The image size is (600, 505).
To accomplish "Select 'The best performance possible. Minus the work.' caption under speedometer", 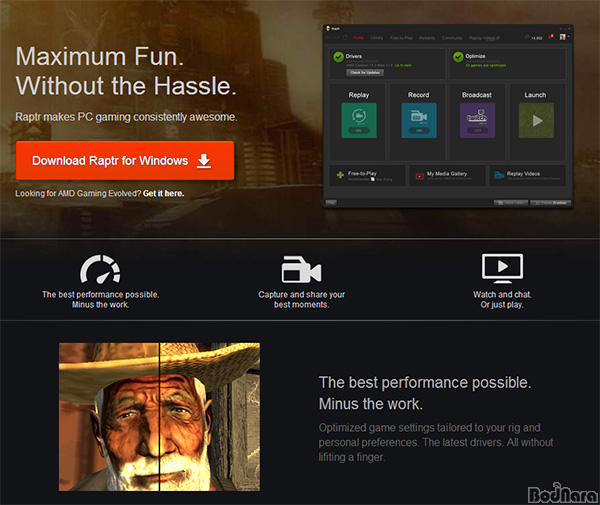I will [101, 300].
